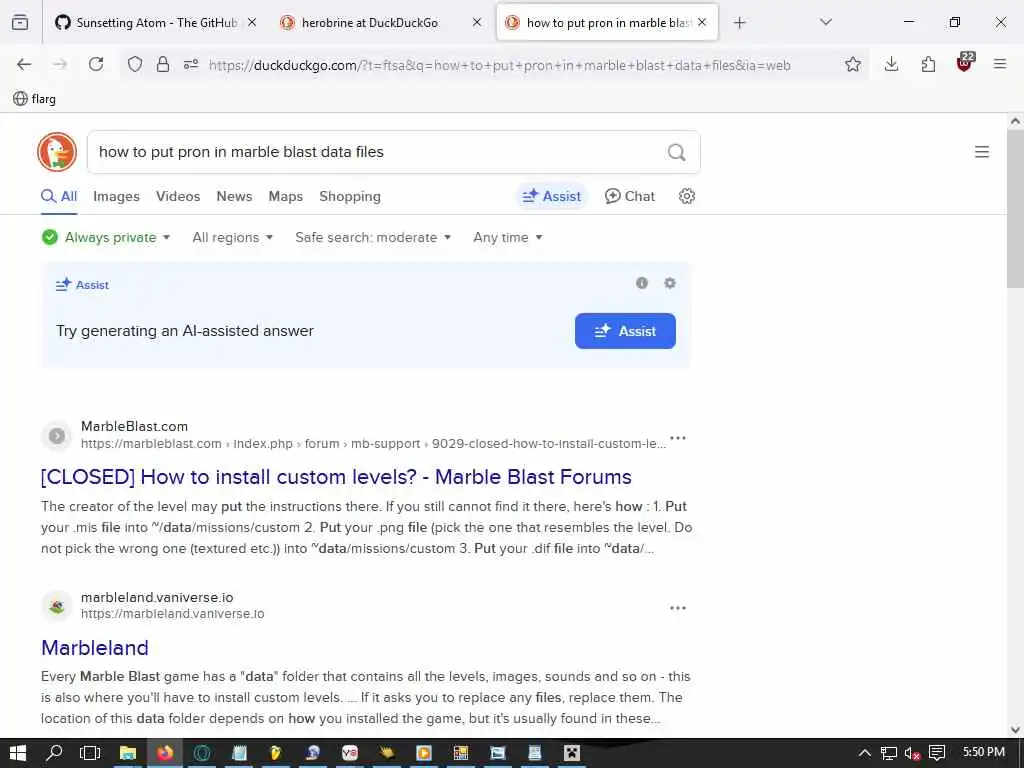The image size is (1024, 768).
Task: Close the Sunsetting Atom tab
Action: [252, 22]
